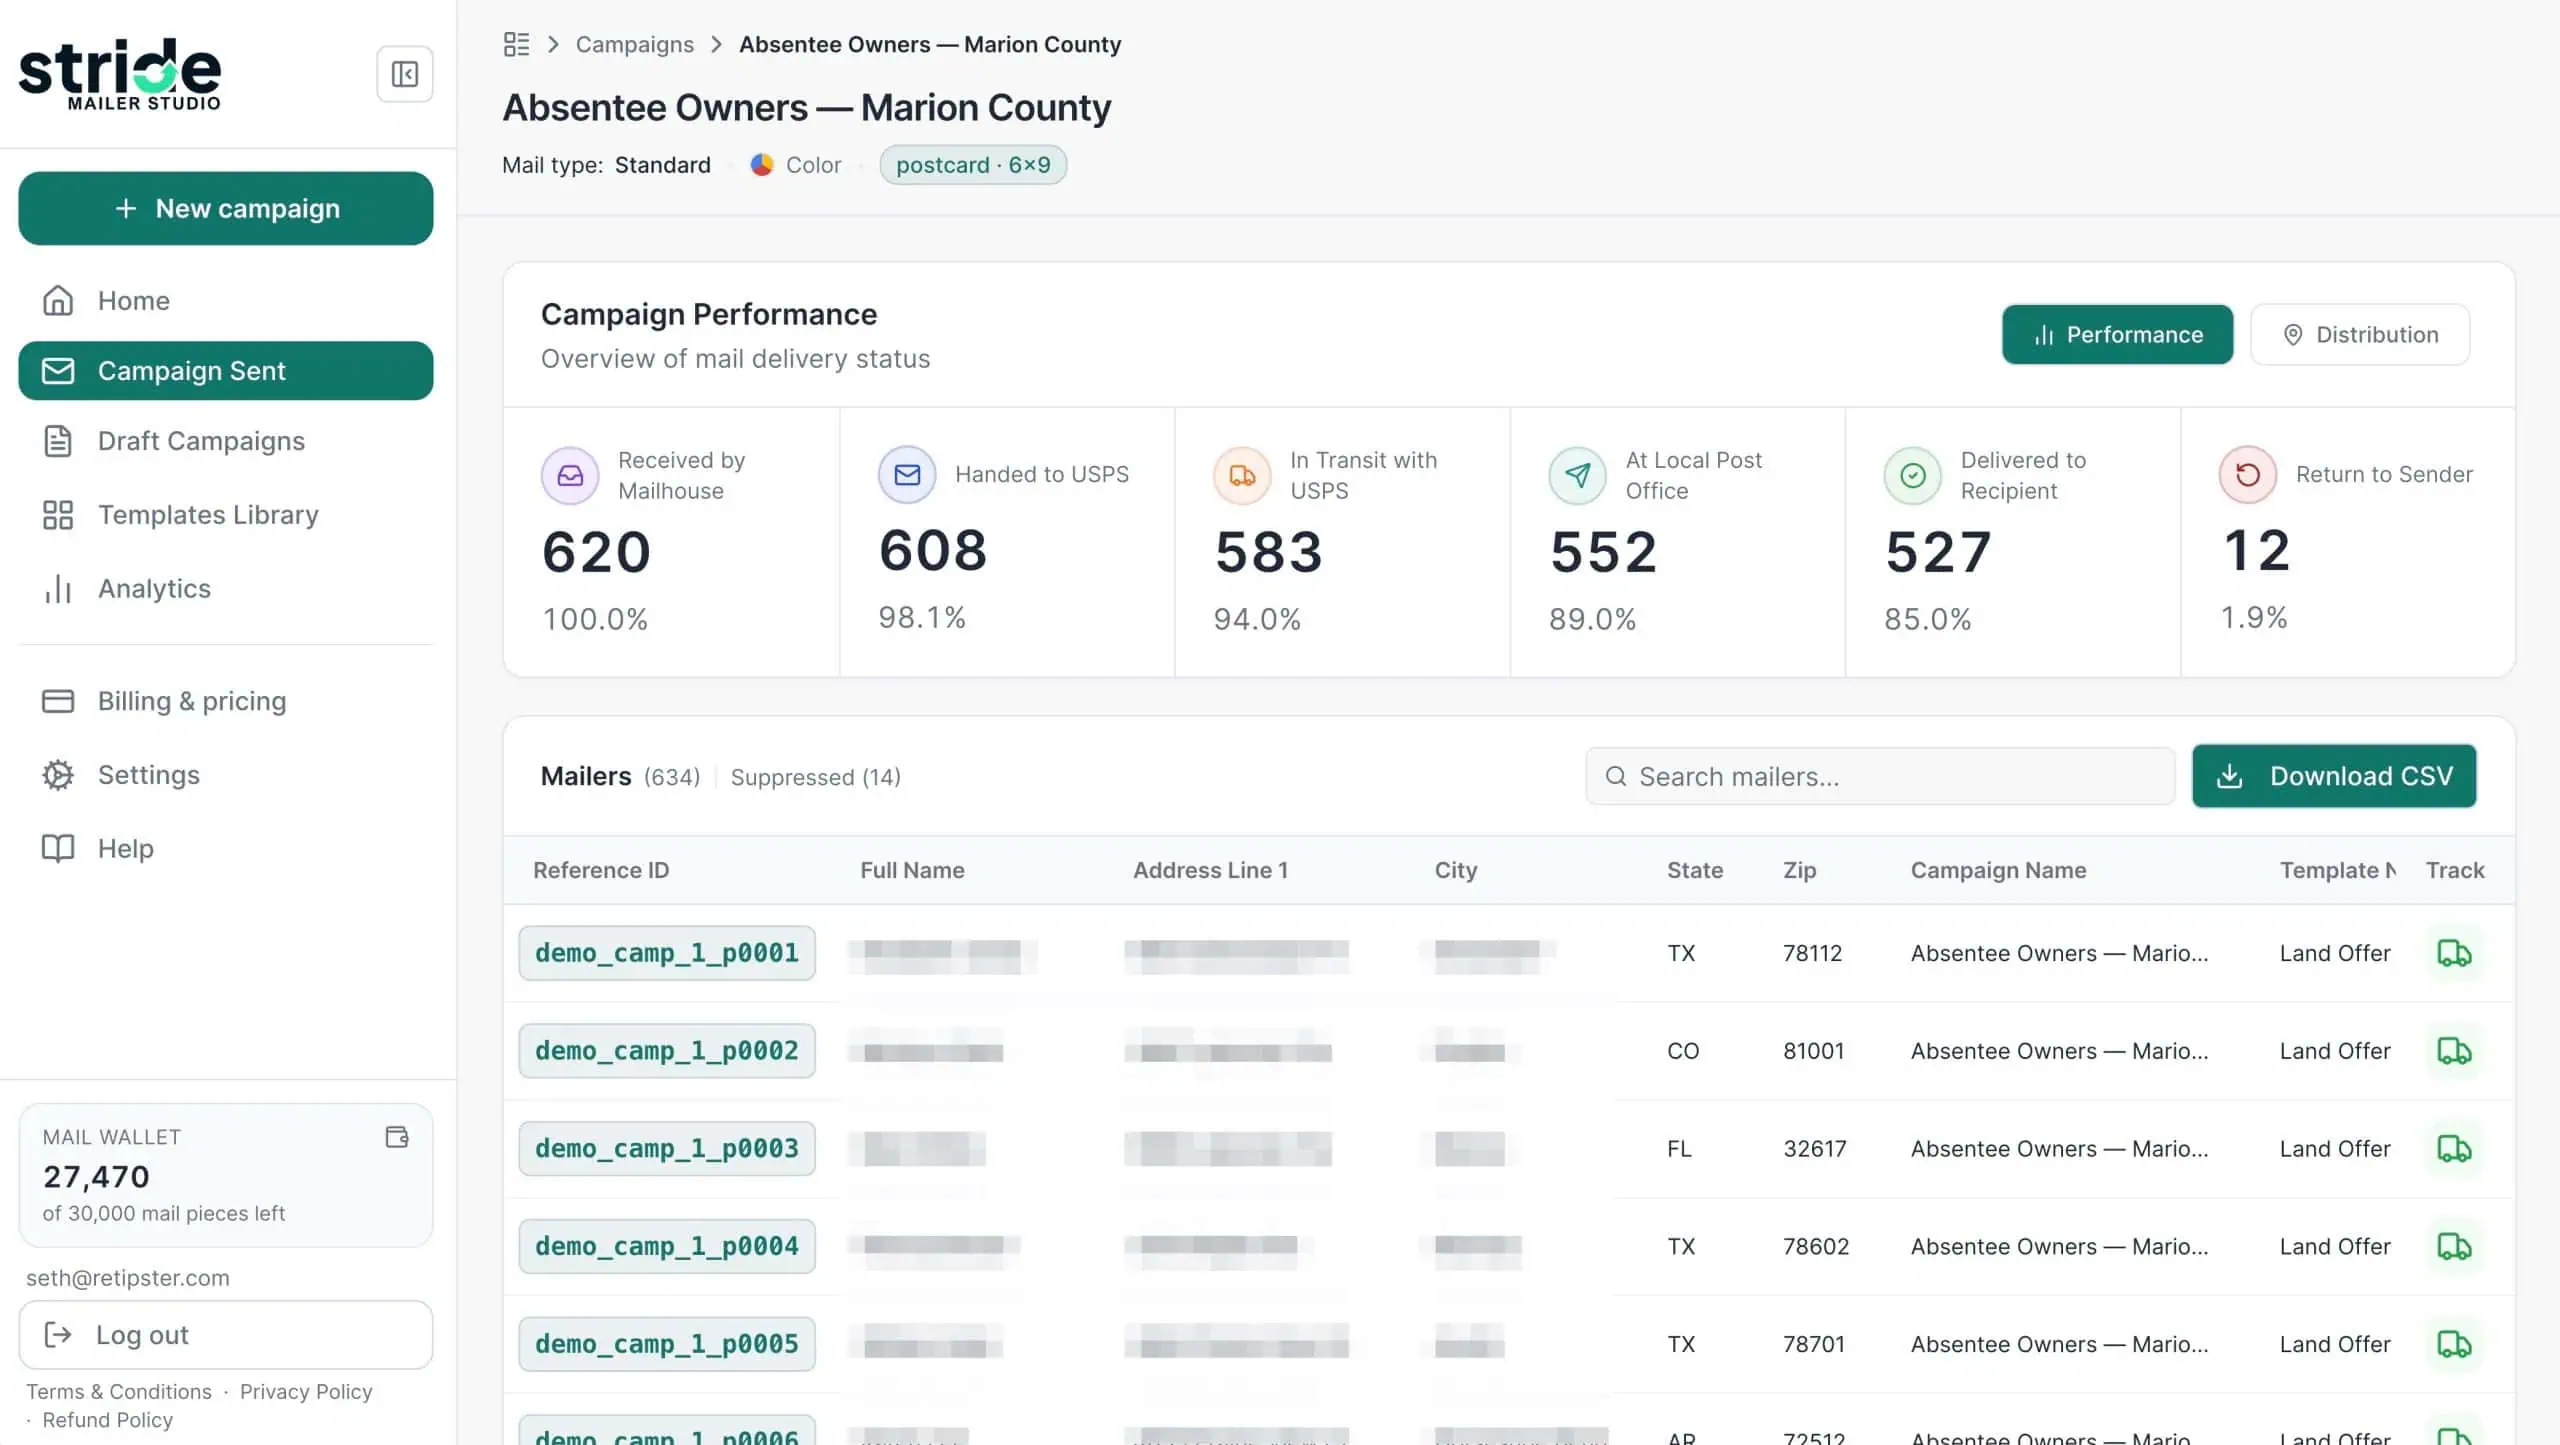Screen dimensions: 2560x1445
Task: Click reference ID demo_camp_1_p0003
Action: pos(667,1149)
